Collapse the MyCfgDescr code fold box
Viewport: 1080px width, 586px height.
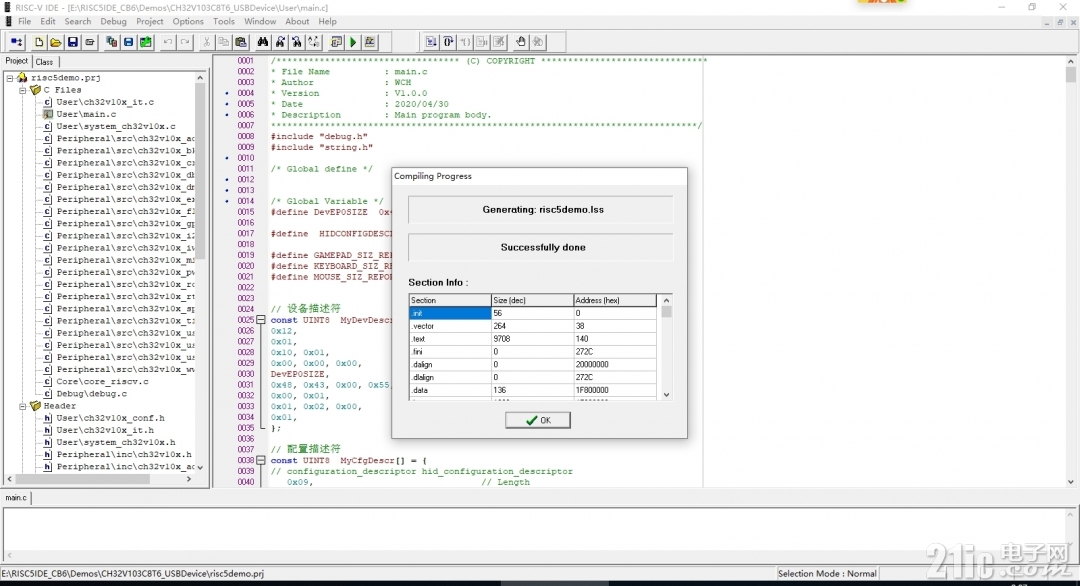[261, 460]
